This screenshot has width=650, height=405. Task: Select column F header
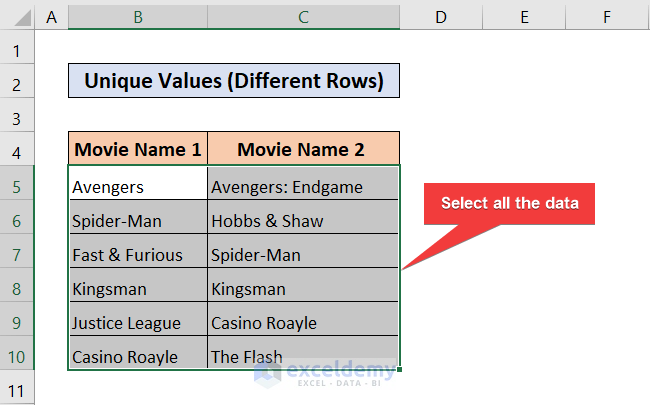coord(607,17)
